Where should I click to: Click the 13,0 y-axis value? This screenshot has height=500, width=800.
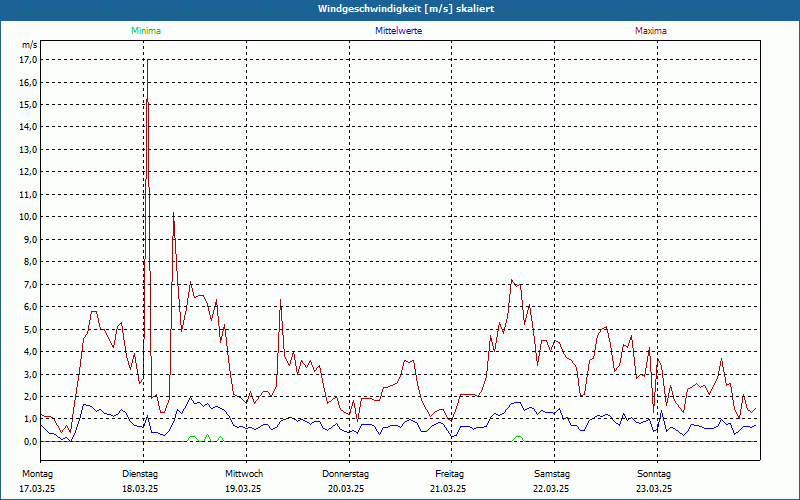click(x=29, y=149)
